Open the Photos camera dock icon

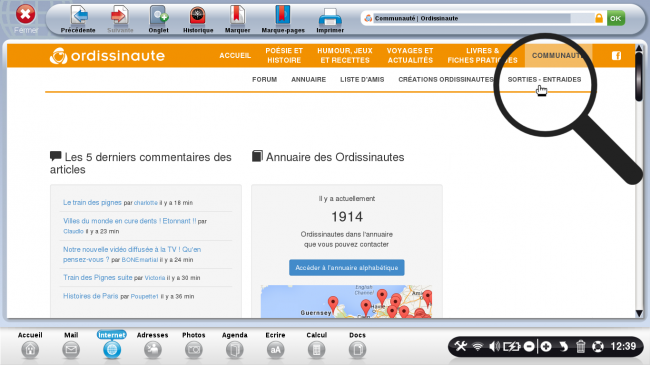click(194, 350)
